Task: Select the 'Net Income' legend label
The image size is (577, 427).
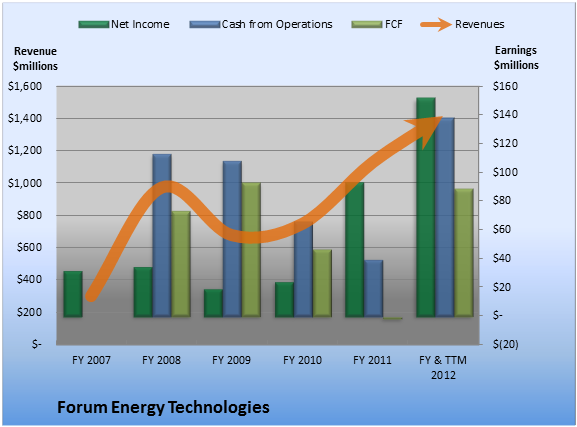Action: click(140, 24)
